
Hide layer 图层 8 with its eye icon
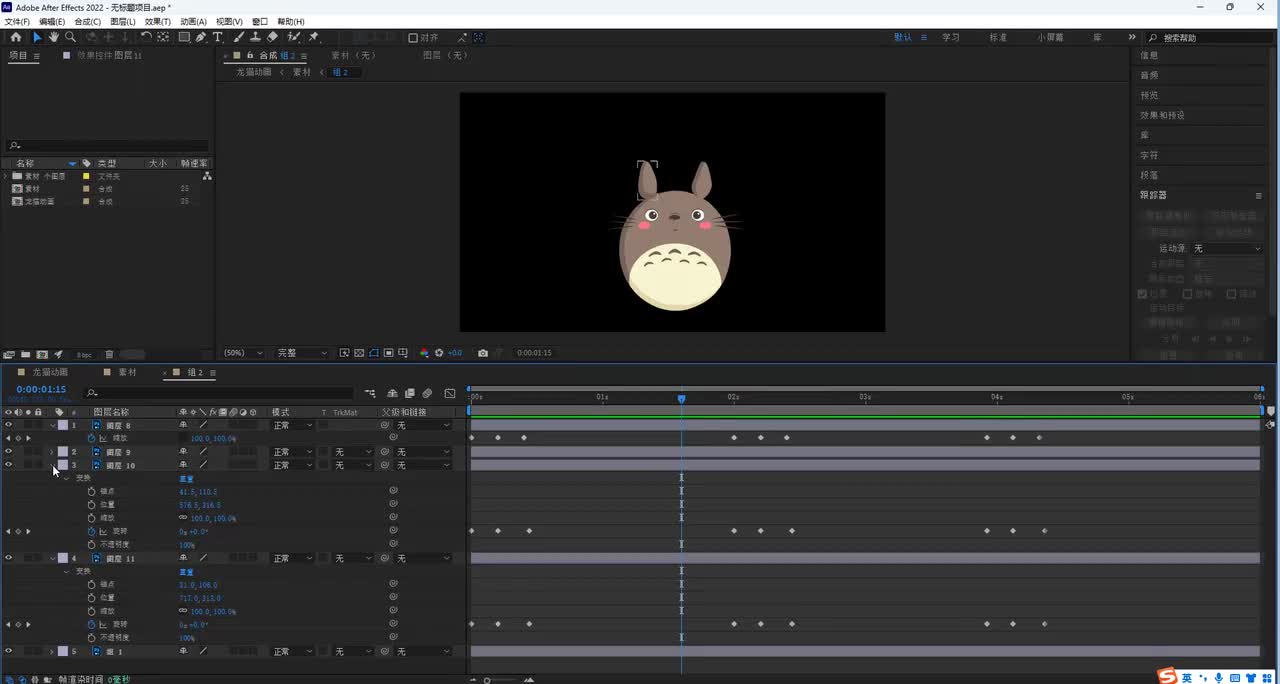9,425
